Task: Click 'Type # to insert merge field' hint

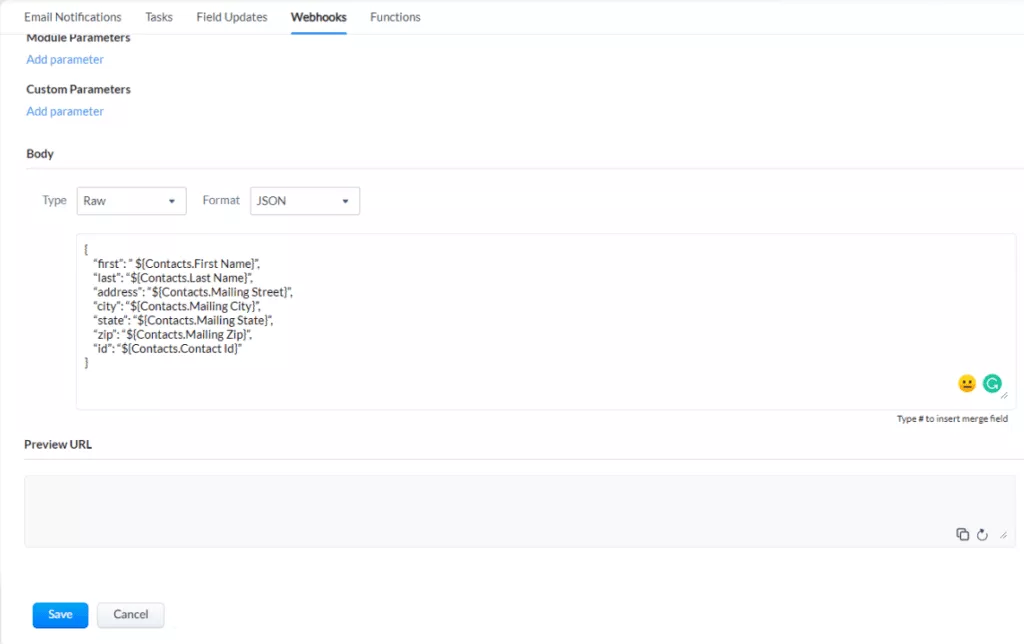Action: point(952,419)
